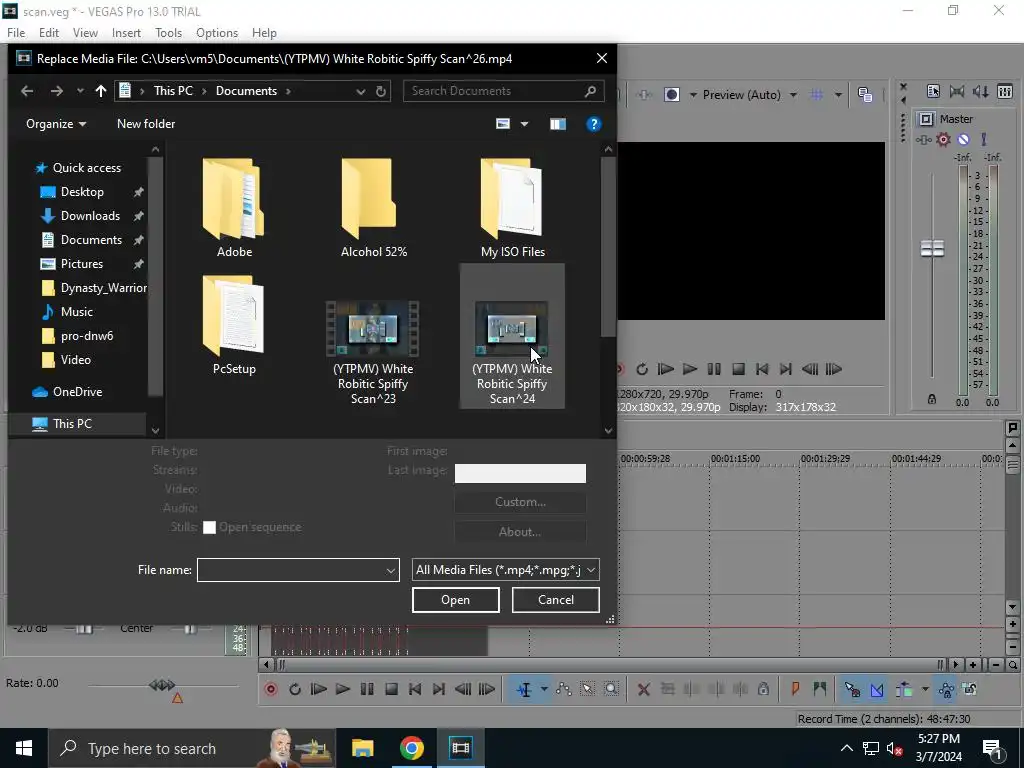This screenshot has width=1024, height=768.
Task: Click Stop in the video preview transport
Action: tap(738, 369)
